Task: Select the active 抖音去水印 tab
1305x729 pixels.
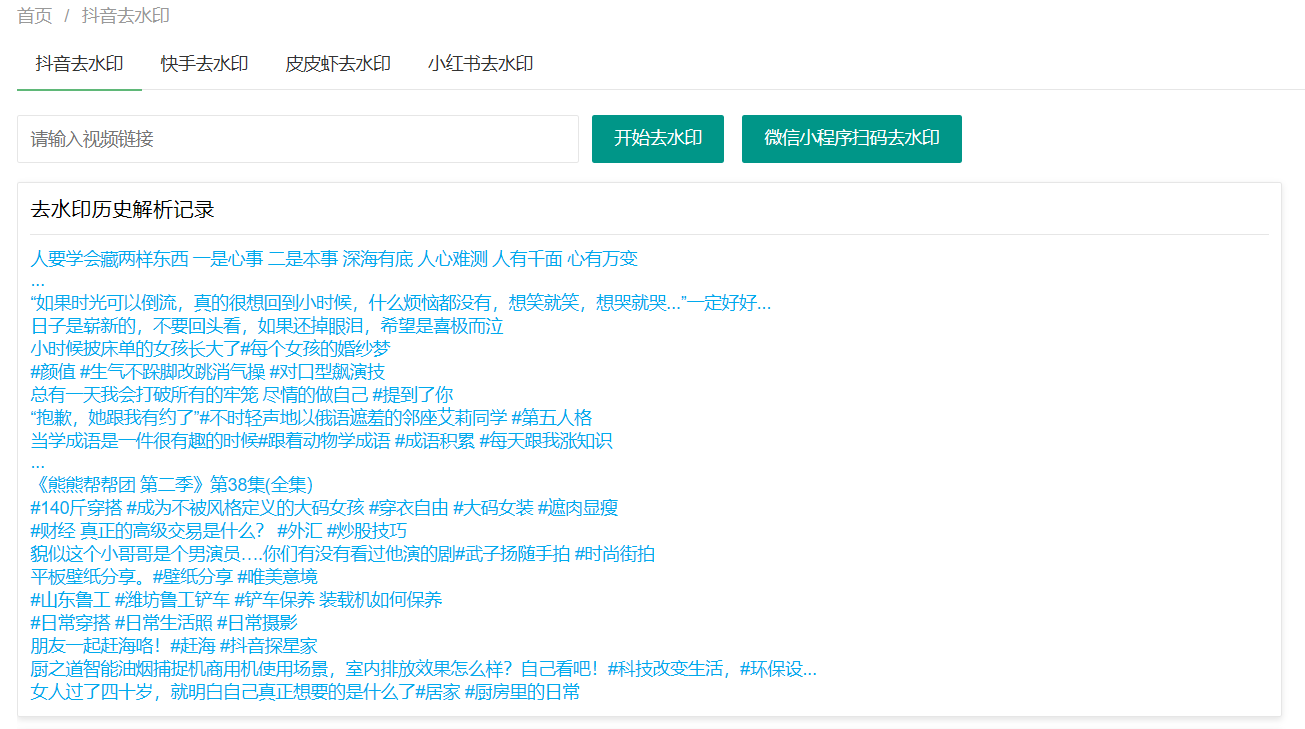Action: pyautogui.click(x=79, y=63)
